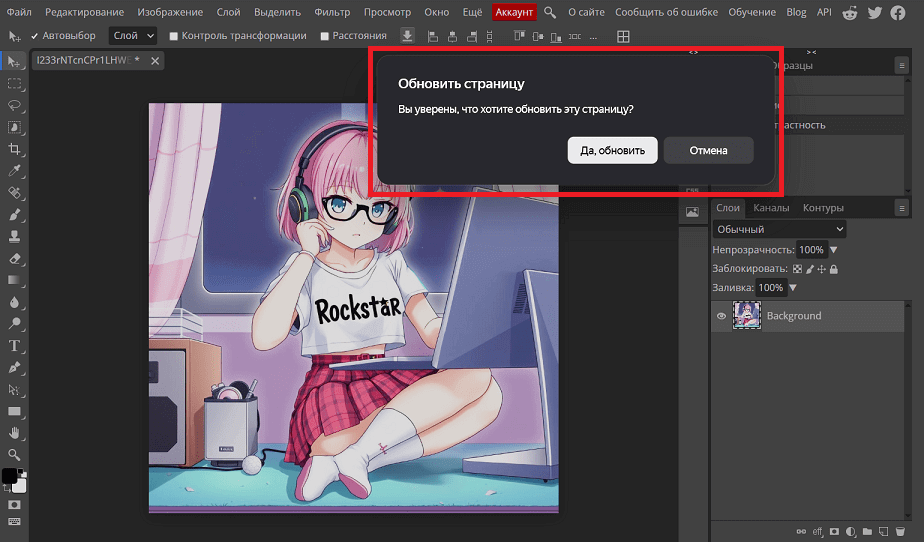
Task: Select the Lasso tool
Action: coord(15,105)
